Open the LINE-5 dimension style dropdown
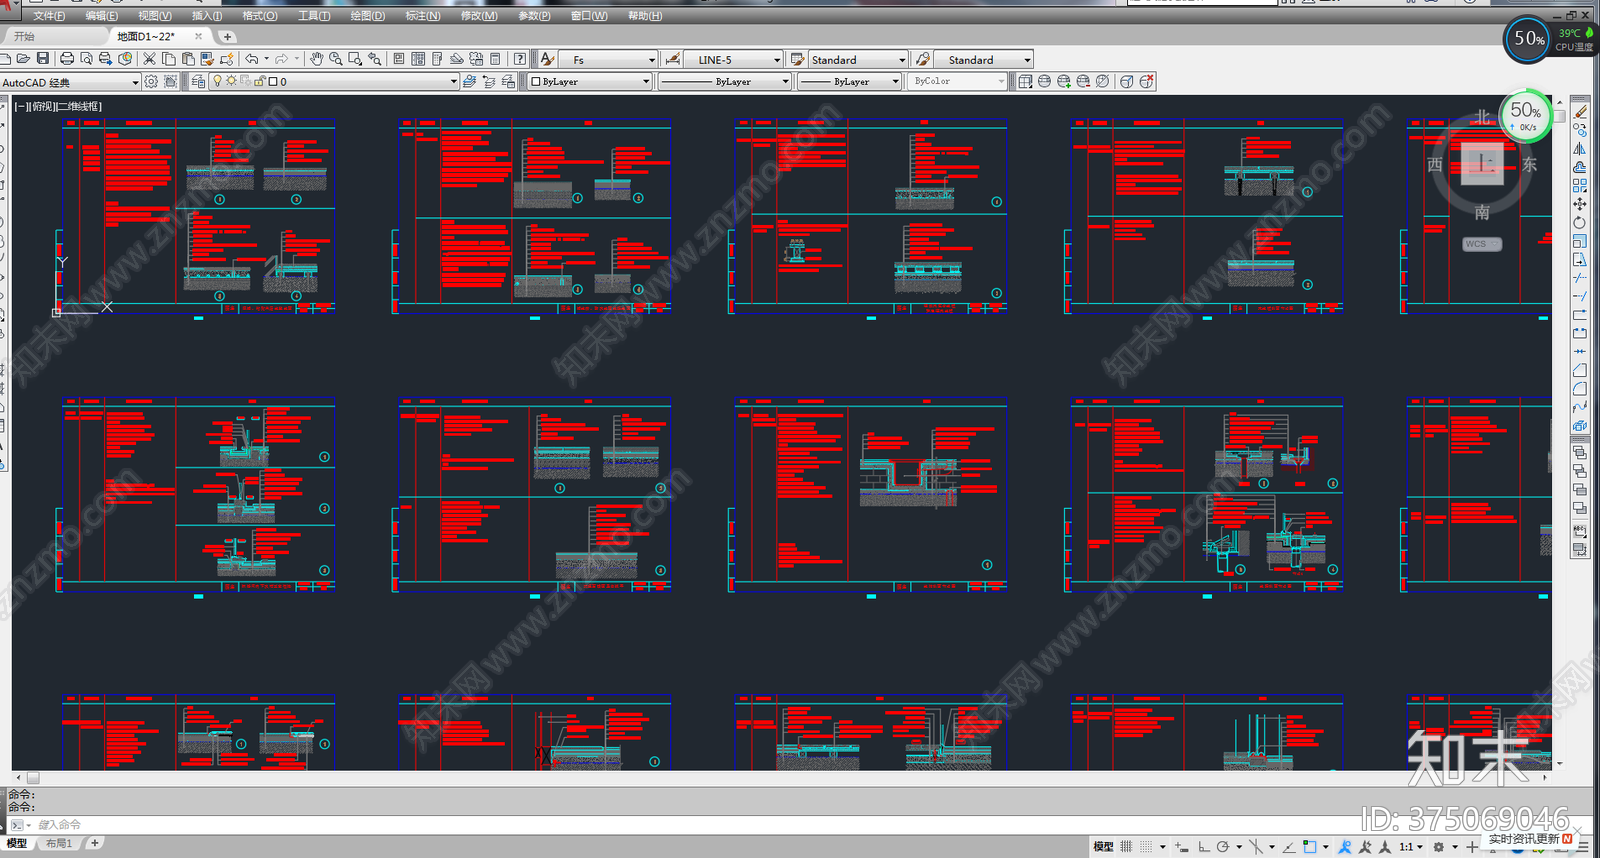 coord(776,60)
